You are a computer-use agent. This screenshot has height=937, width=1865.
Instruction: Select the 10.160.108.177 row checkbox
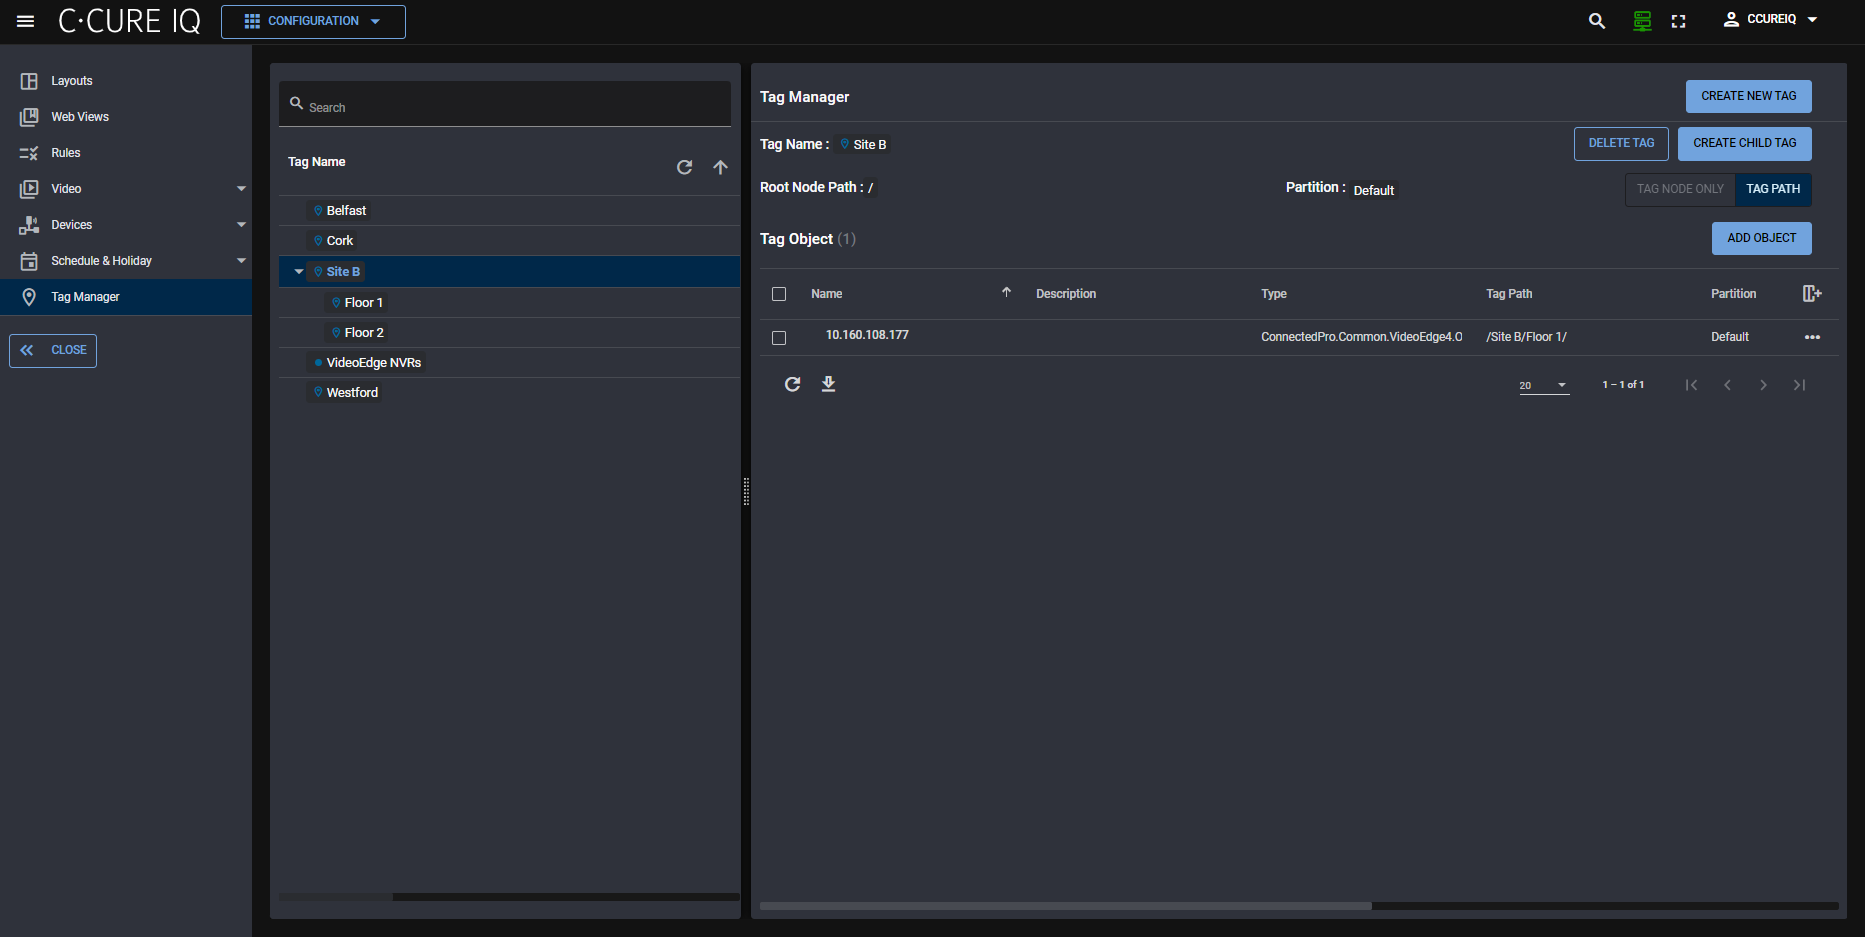pos(779,338)
